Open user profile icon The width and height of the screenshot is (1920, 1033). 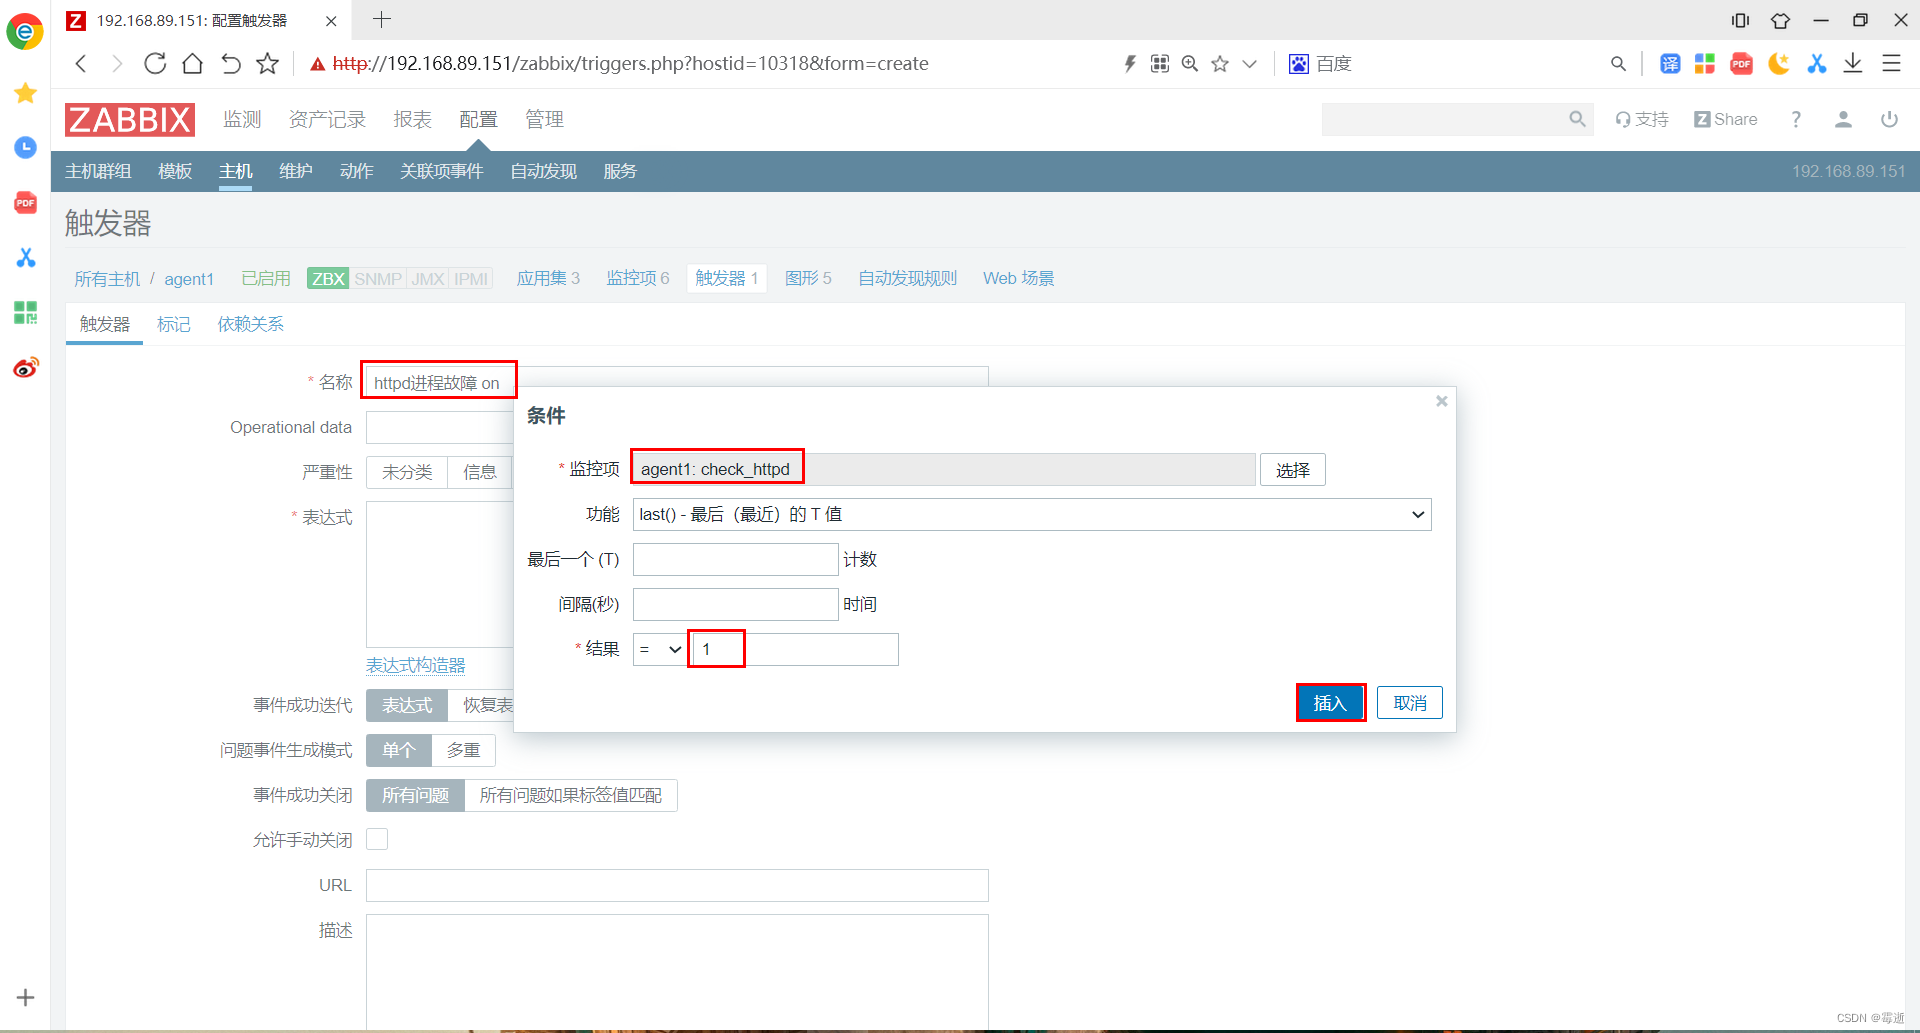[1843, 119]
